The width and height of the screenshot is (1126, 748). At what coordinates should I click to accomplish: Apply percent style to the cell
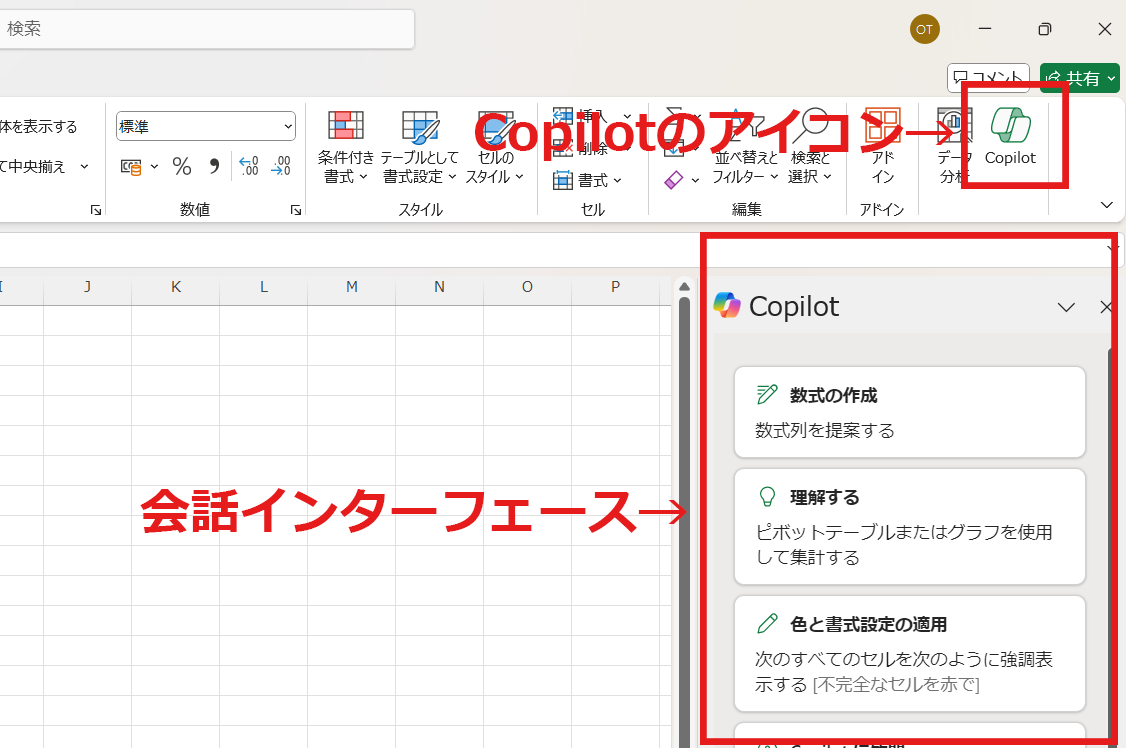click(182, 167)
